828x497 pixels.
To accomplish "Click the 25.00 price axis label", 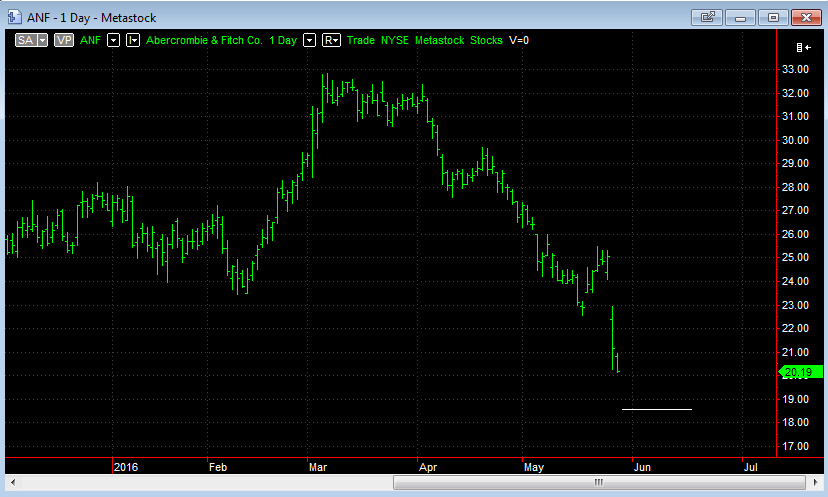I will [x=795, y=257].
